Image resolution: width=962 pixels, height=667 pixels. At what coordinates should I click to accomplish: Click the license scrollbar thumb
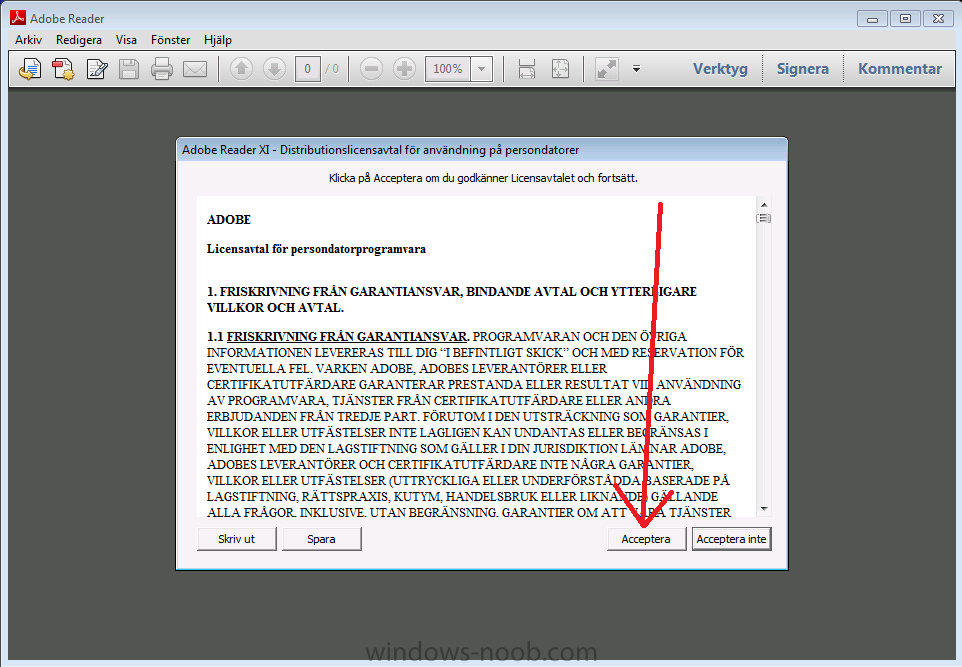(x=764, y=218)
